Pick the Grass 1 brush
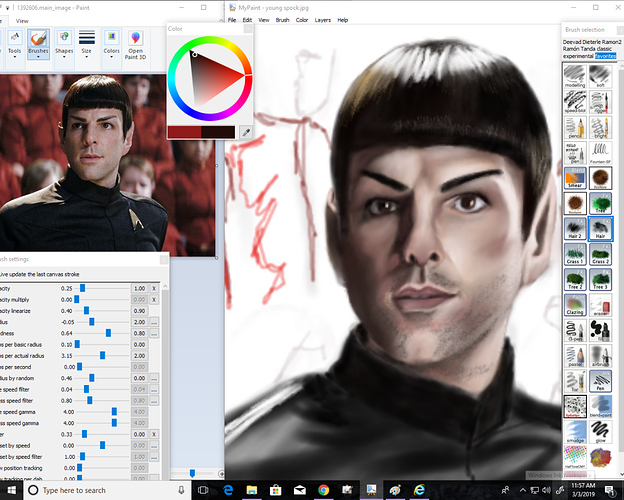The height and width of the screenshot is (500, 624). 575,254
